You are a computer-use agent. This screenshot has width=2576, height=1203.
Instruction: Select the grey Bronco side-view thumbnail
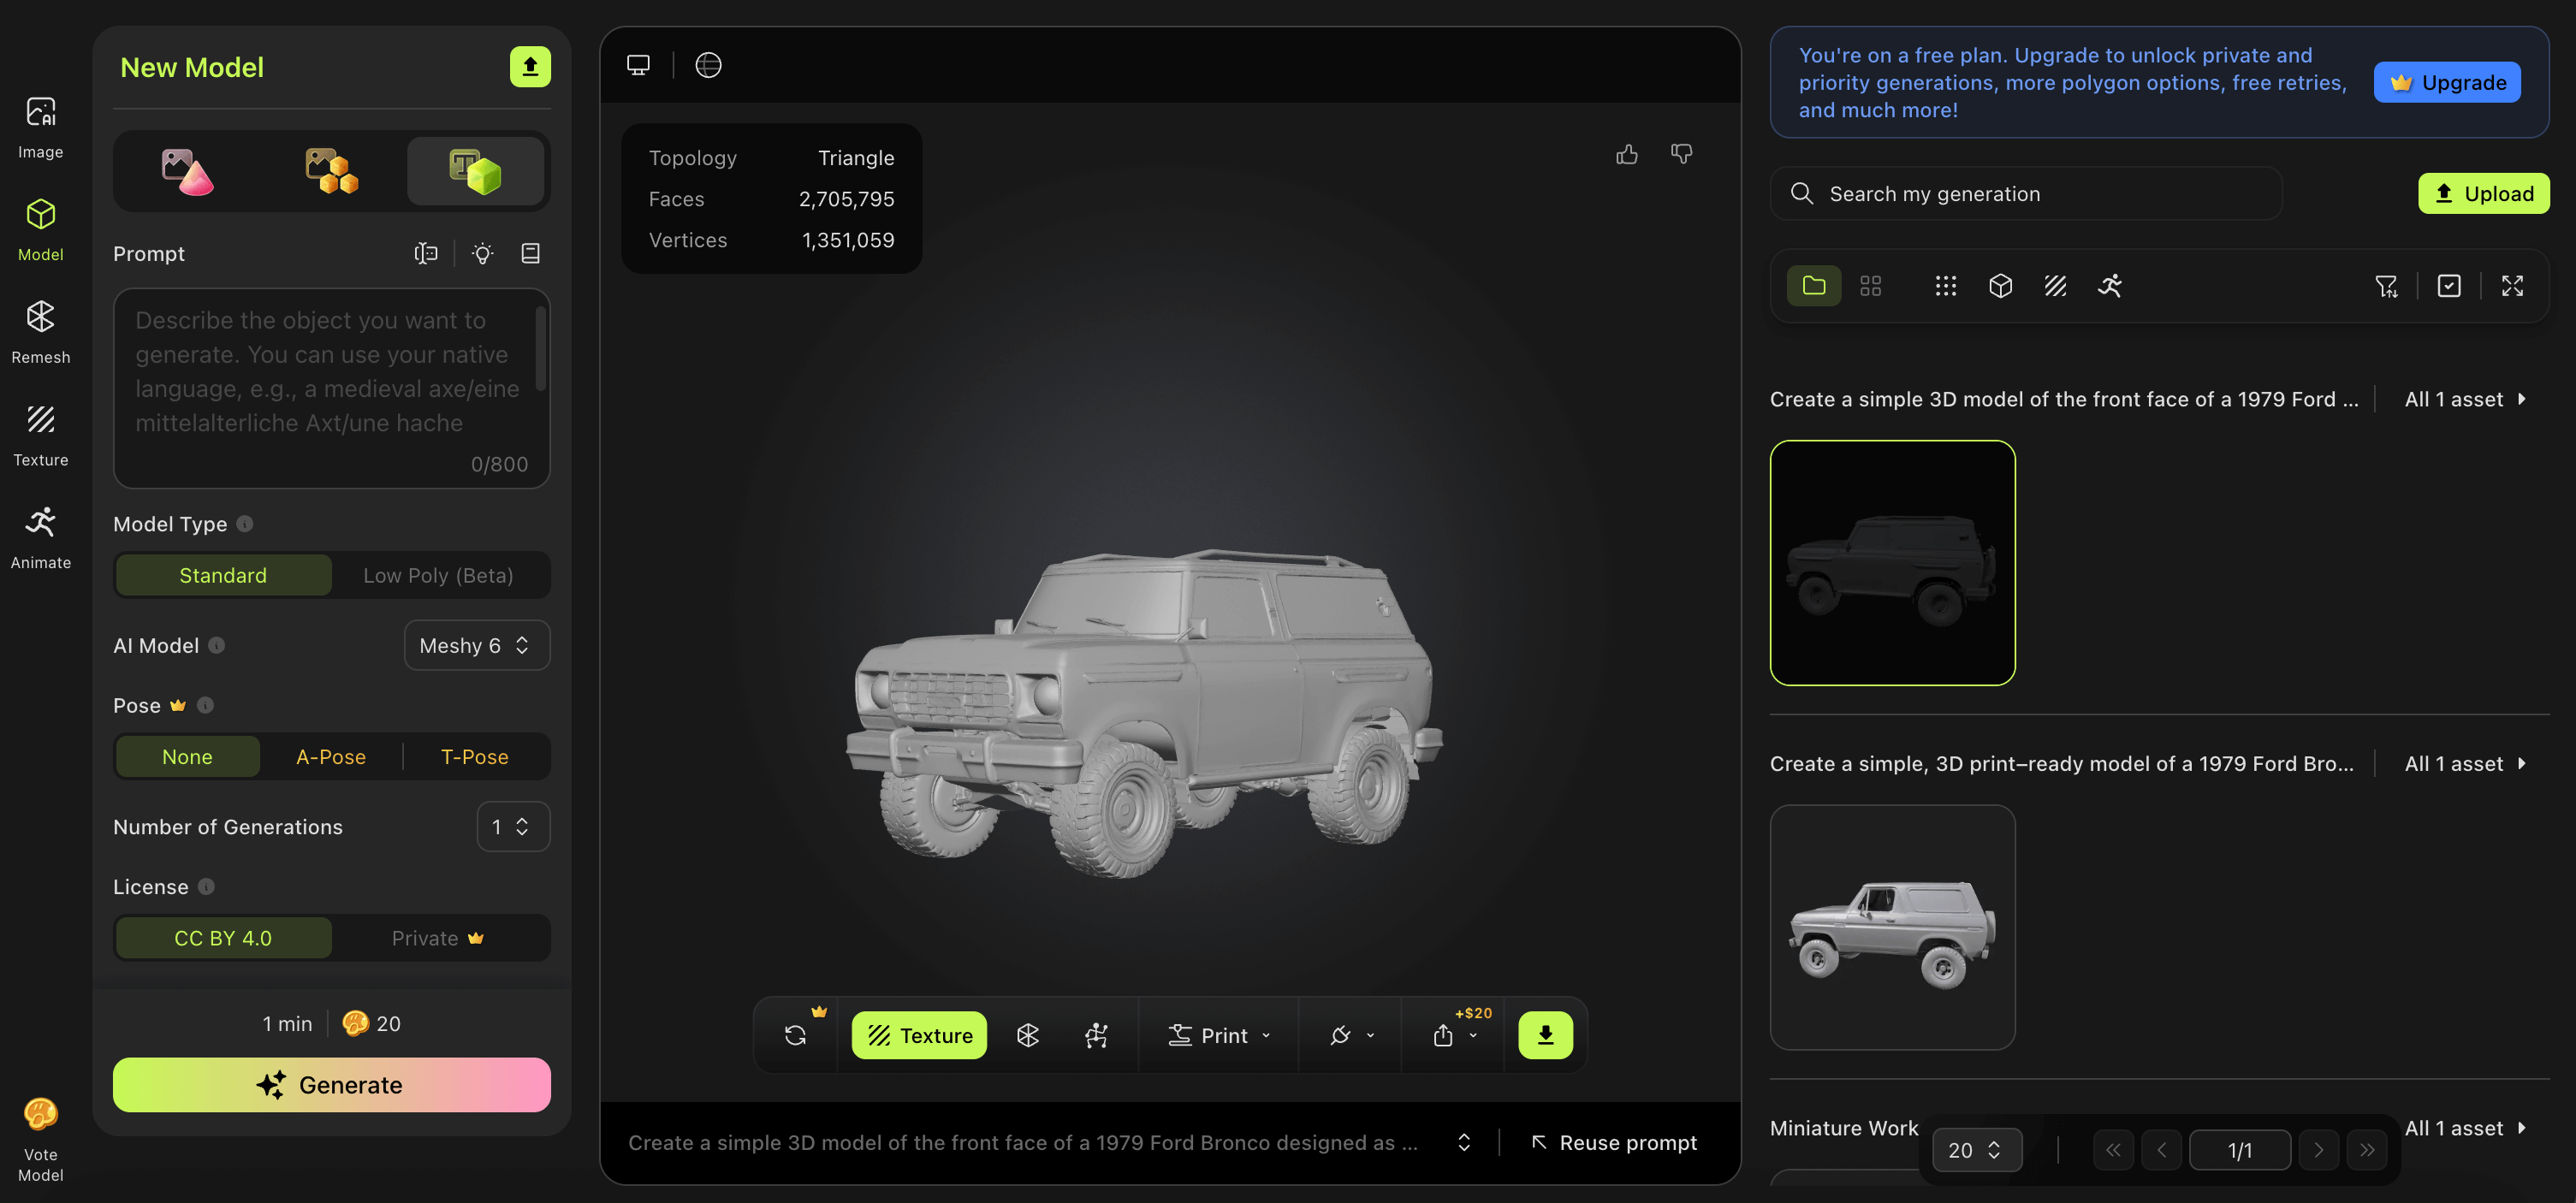(x=1892, y=927)
